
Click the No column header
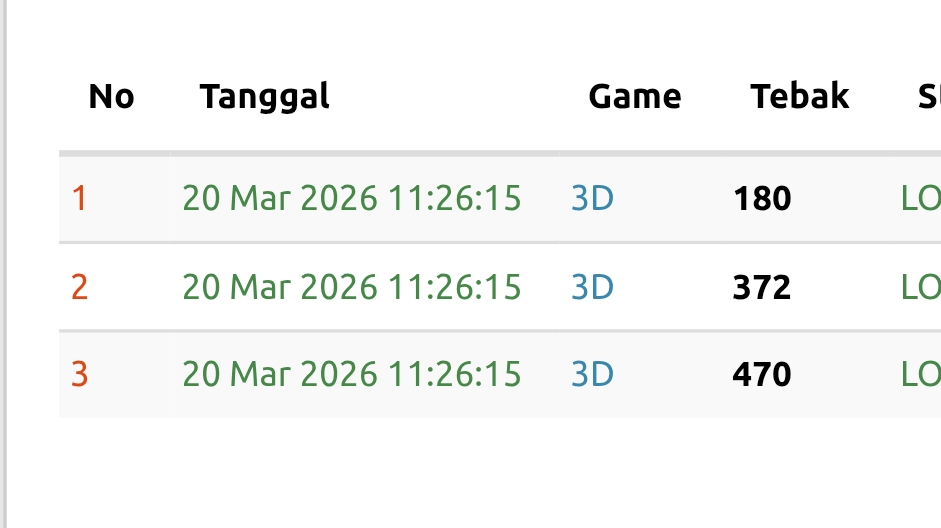(111, 97)
